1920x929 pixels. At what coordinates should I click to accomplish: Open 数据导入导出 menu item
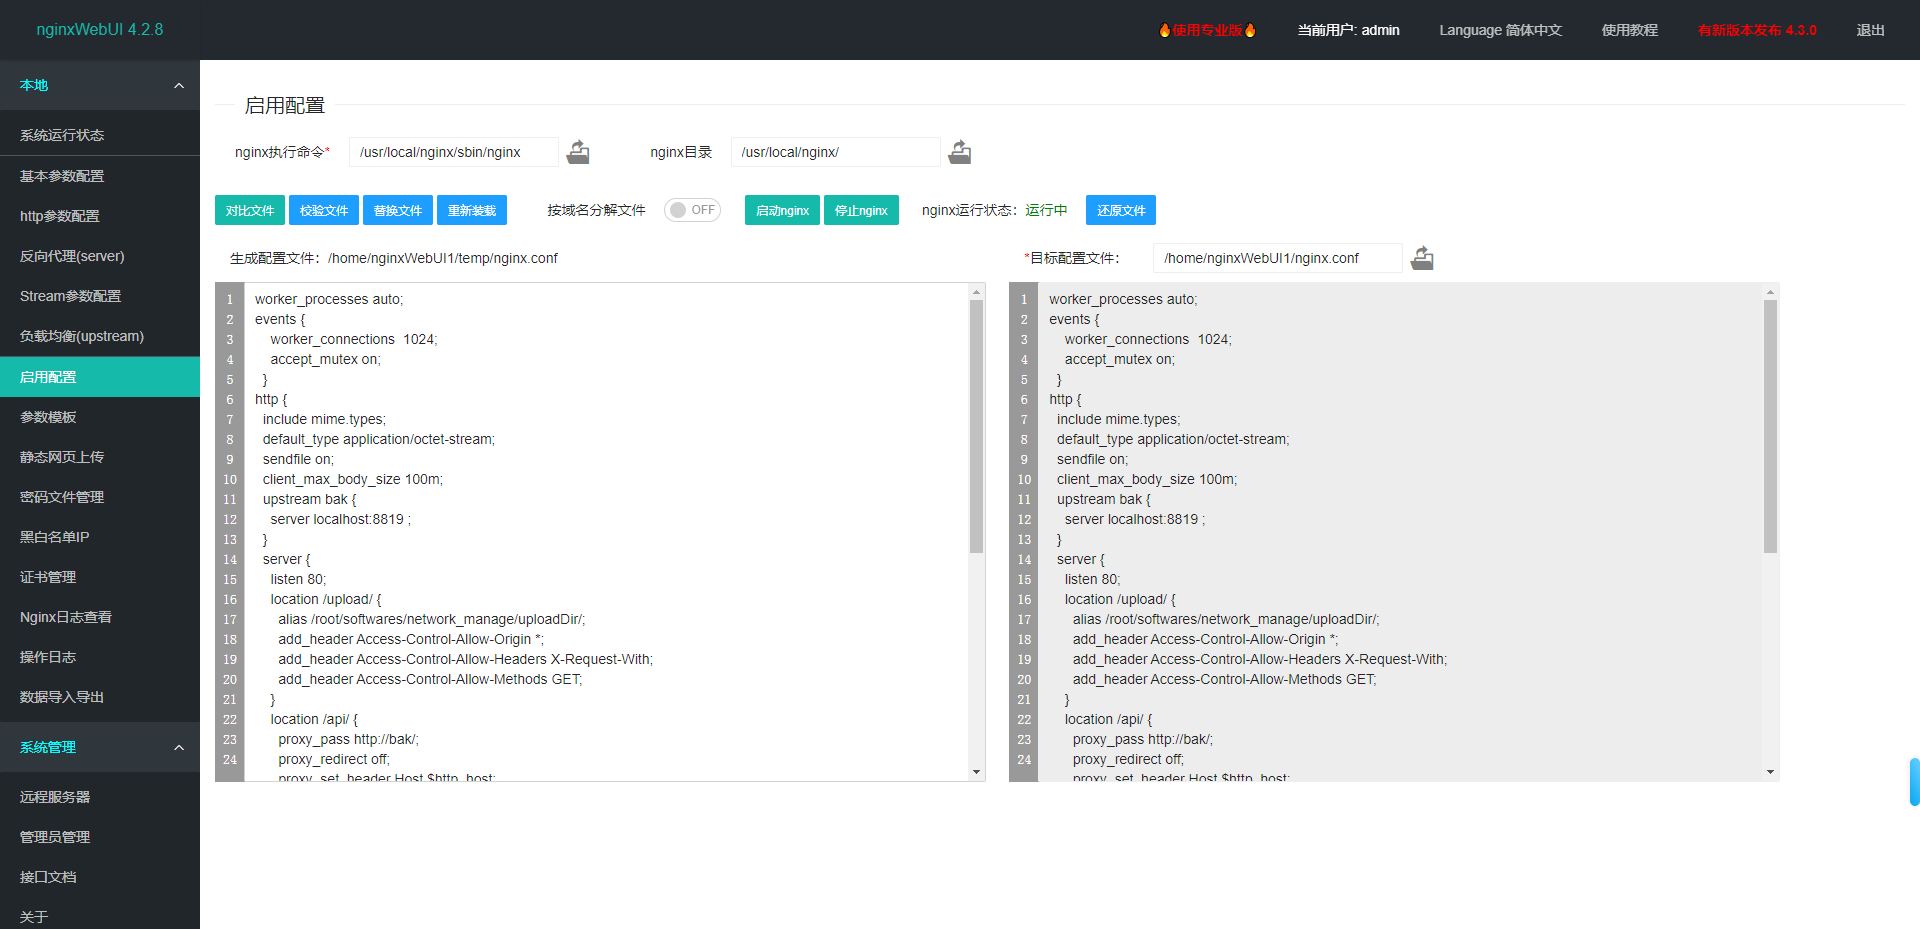(100, 697)
